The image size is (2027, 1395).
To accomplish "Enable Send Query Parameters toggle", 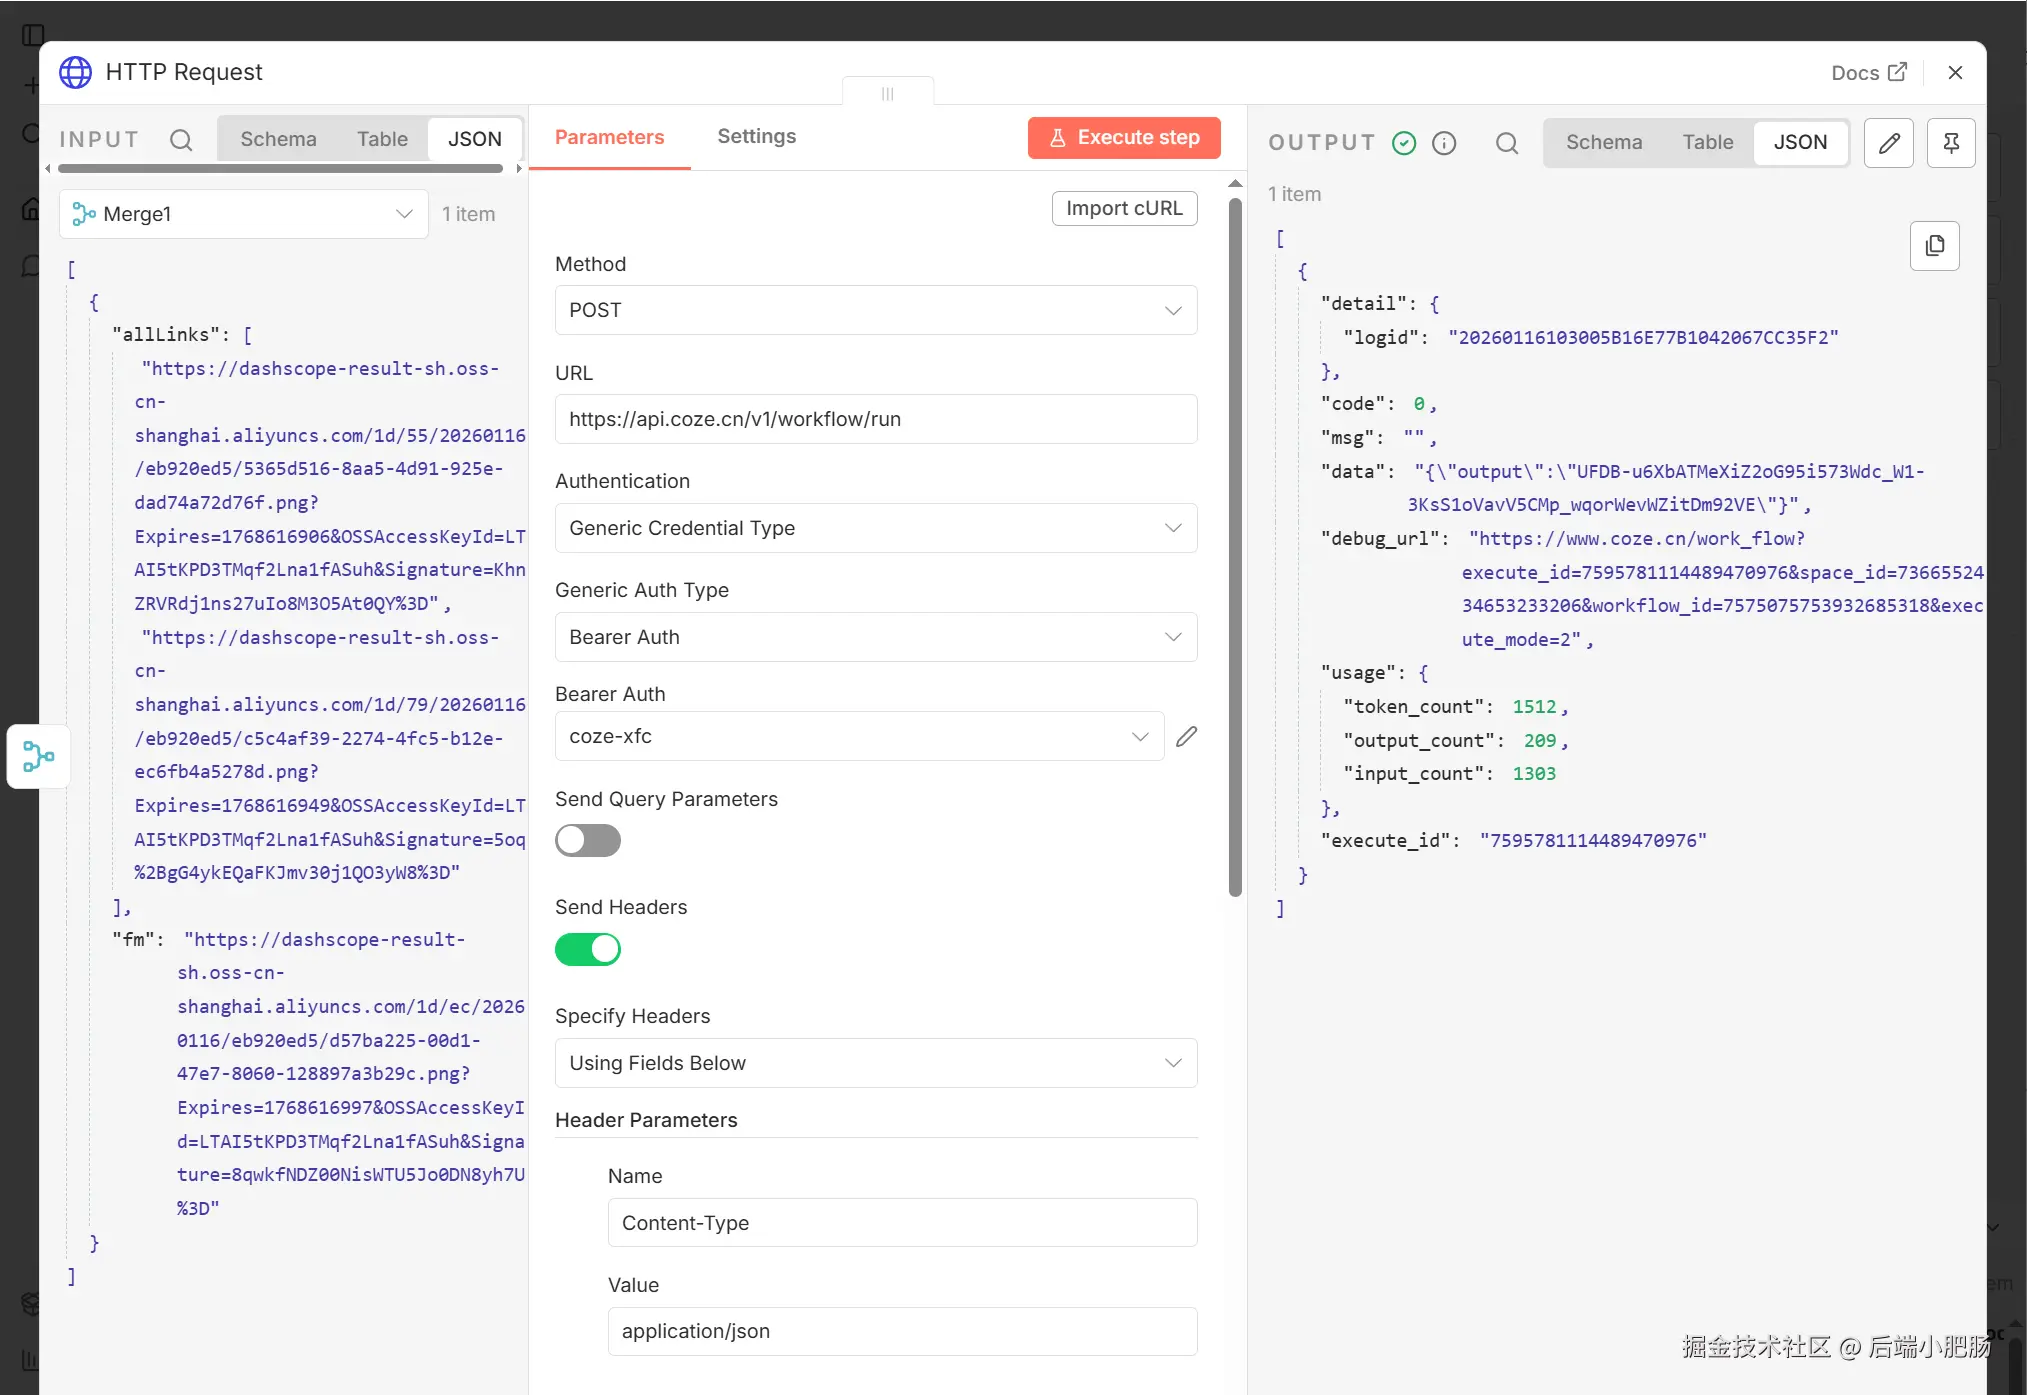I will click(x=588, y=840).
